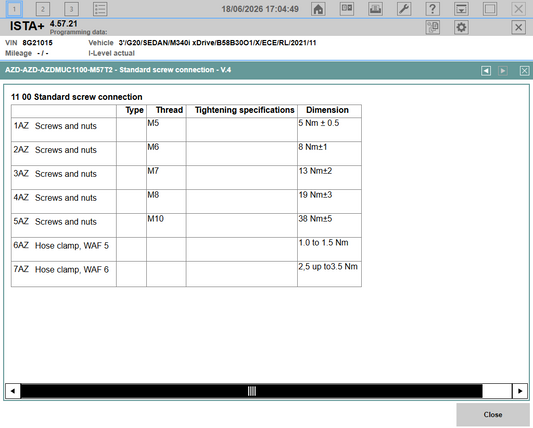
Task: Close the Standard screw connection document
Action: pos(525,71)
